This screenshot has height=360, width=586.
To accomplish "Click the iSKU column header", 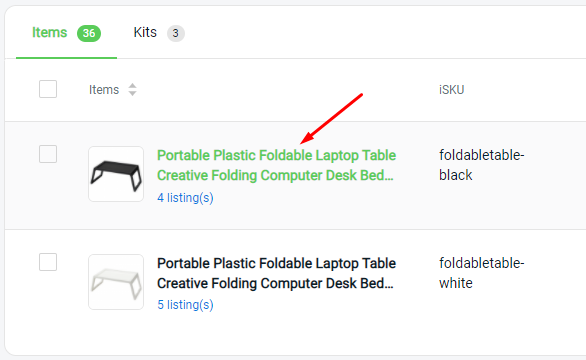I will (x=451, y=90).
